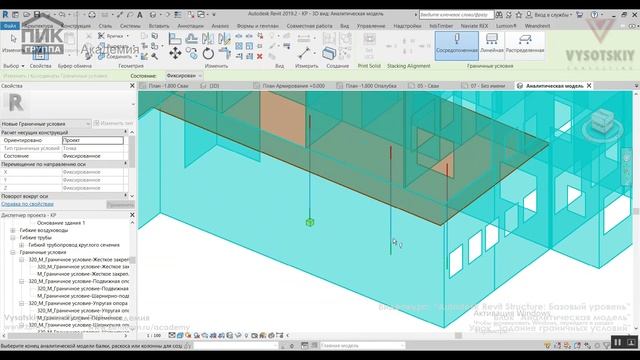Click the Save icon in quick access toolbar
The height and width of the screenshot is (360, 640).
point(37,15)
